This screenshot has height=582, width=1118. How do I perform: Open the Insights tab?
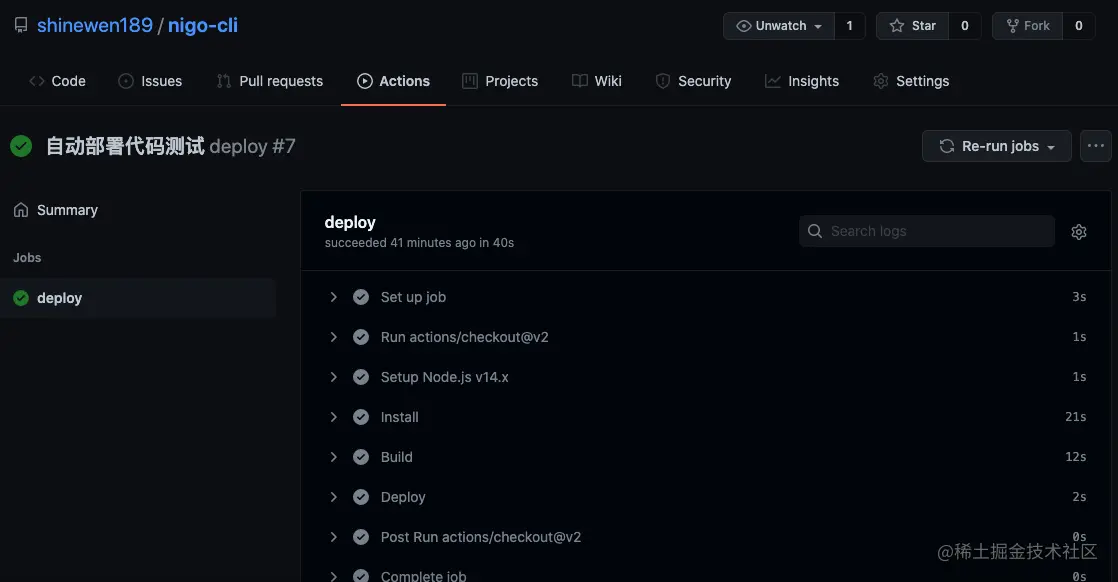(x=802, y=81)
